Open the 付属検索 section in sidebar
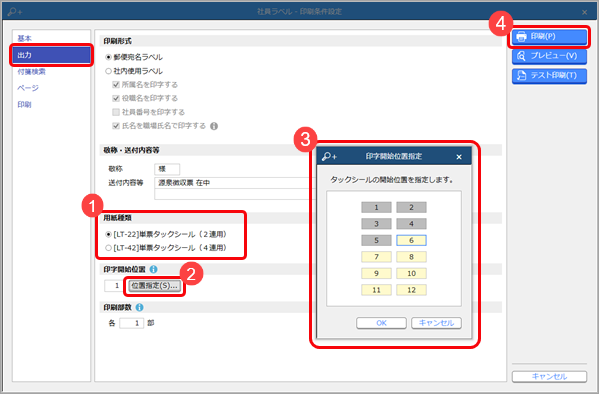The image size is (599, 394). click(x=31, y=71)
